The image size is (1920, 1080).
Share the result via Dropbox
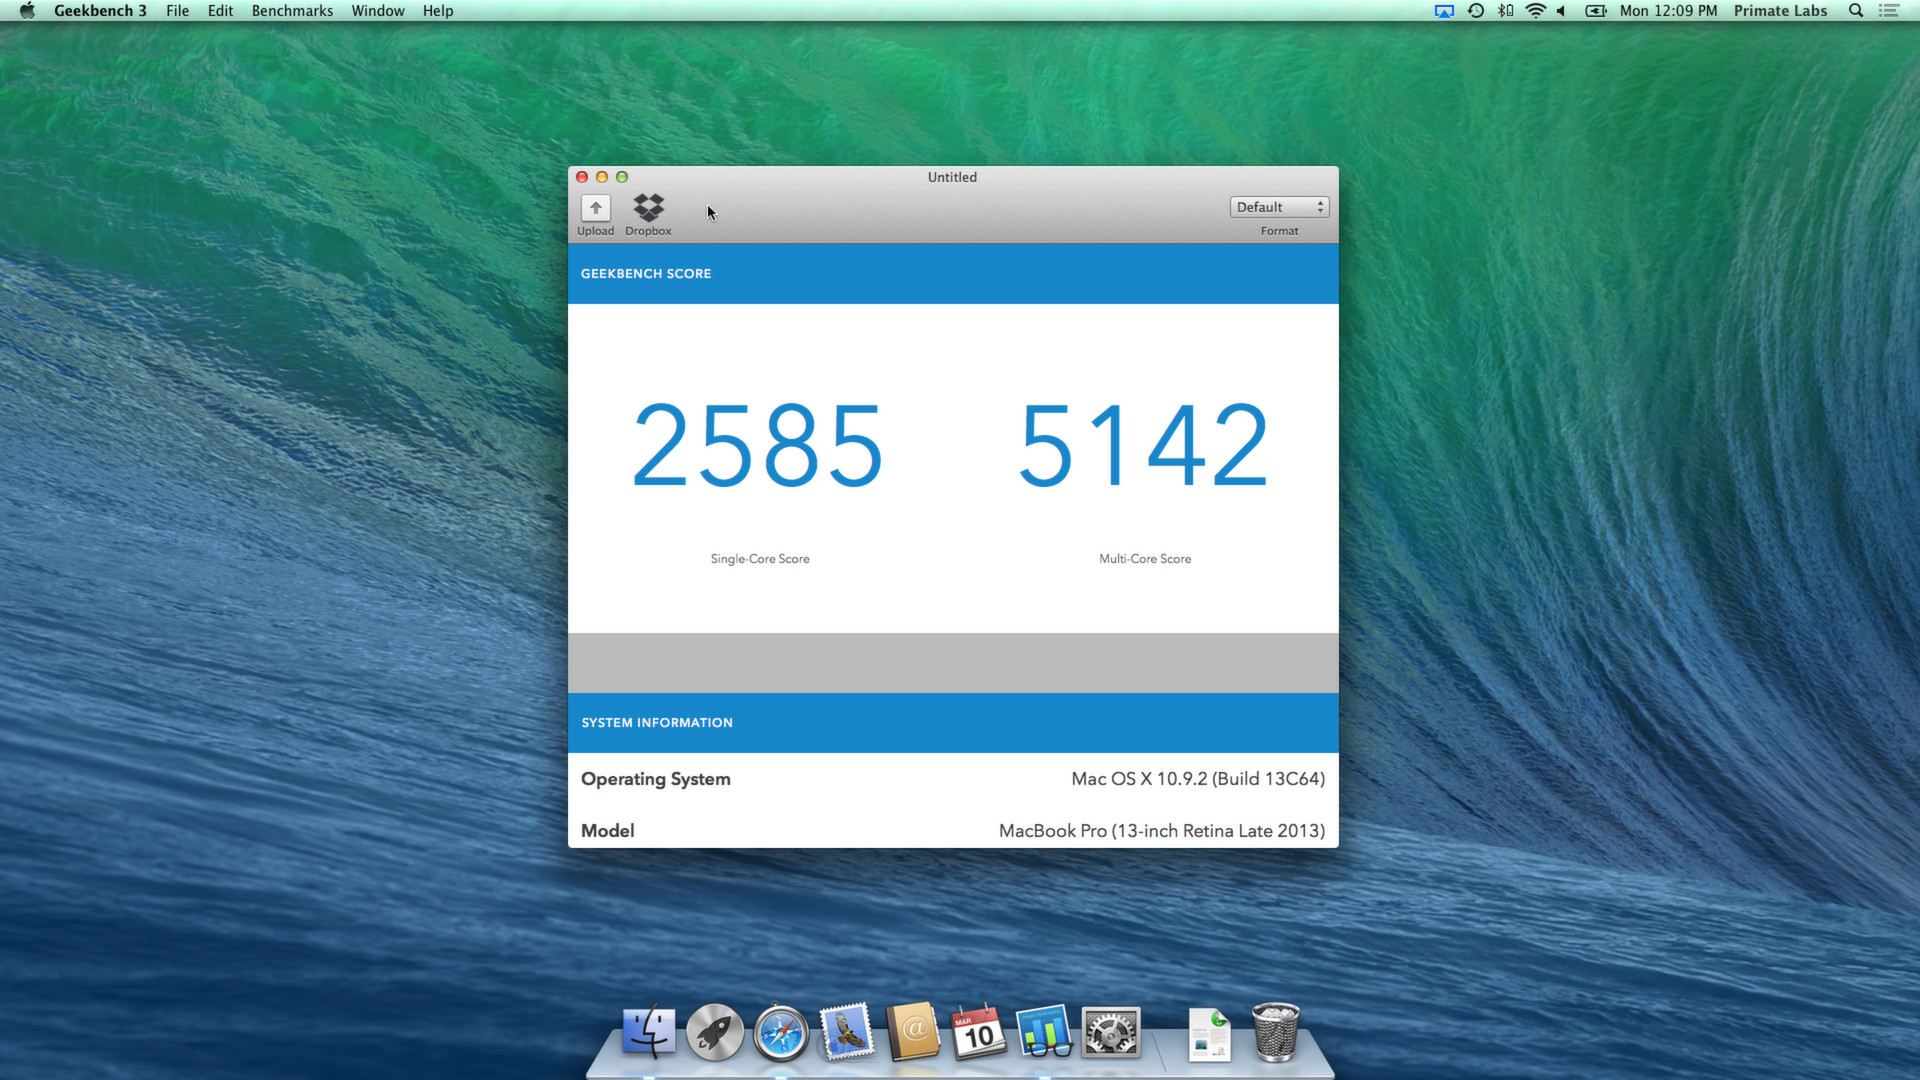click(648, 213)
